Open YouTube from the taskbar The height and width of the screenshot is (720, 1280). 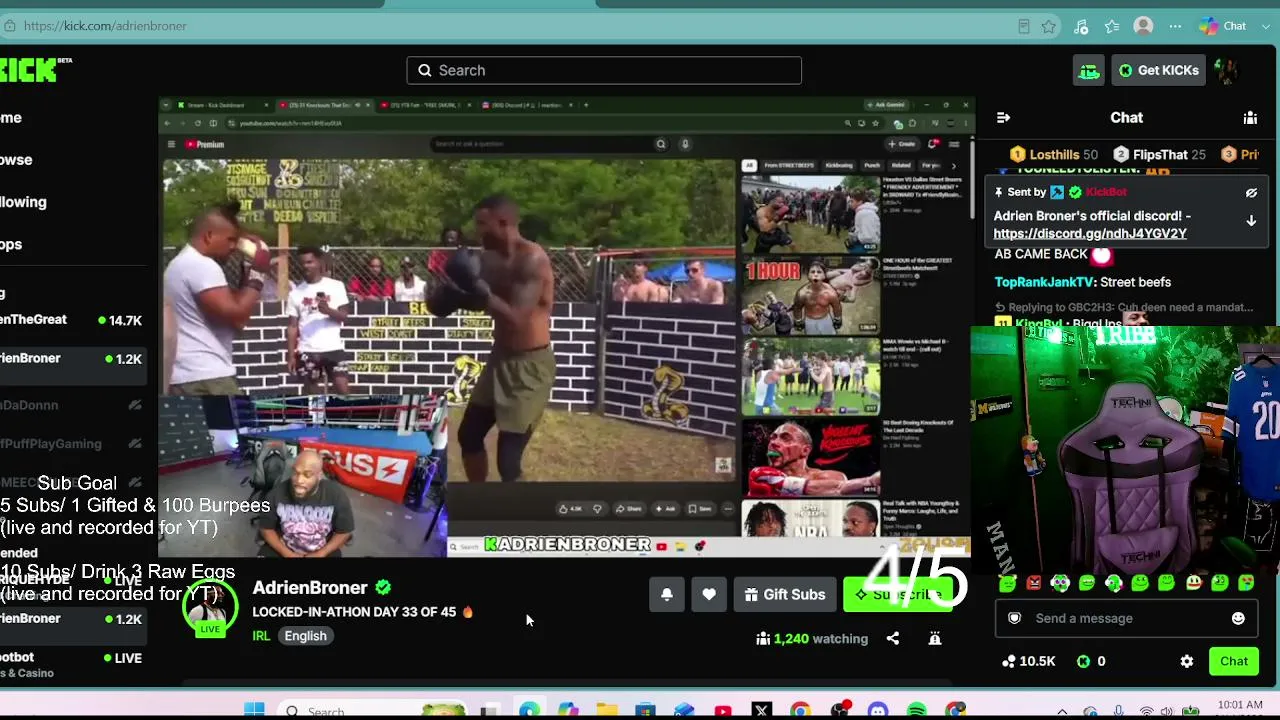[722, 711]
